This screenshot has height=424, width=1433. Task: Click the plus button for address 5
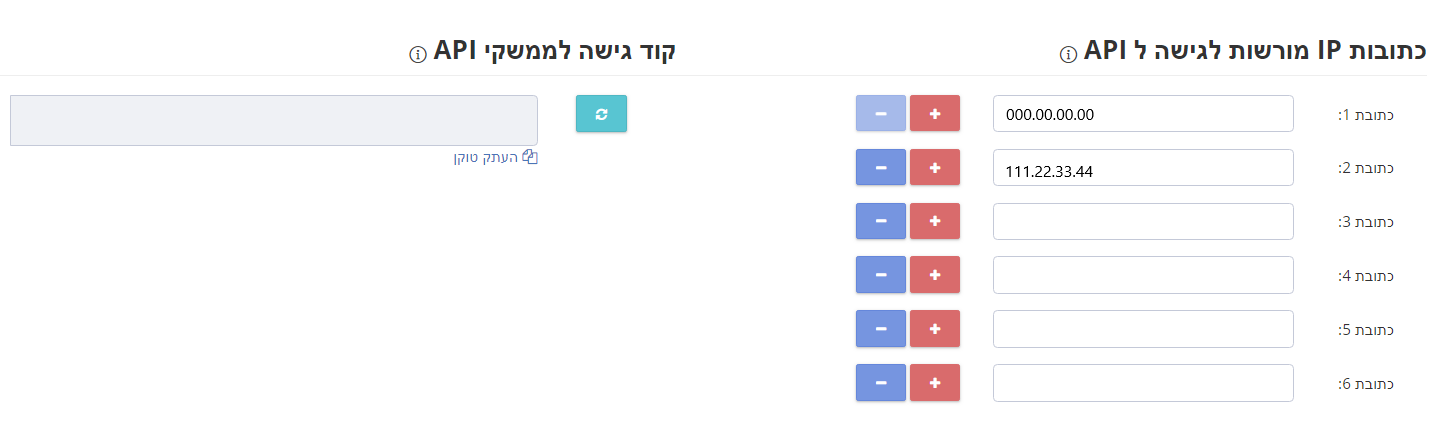[x=935, y=329]
